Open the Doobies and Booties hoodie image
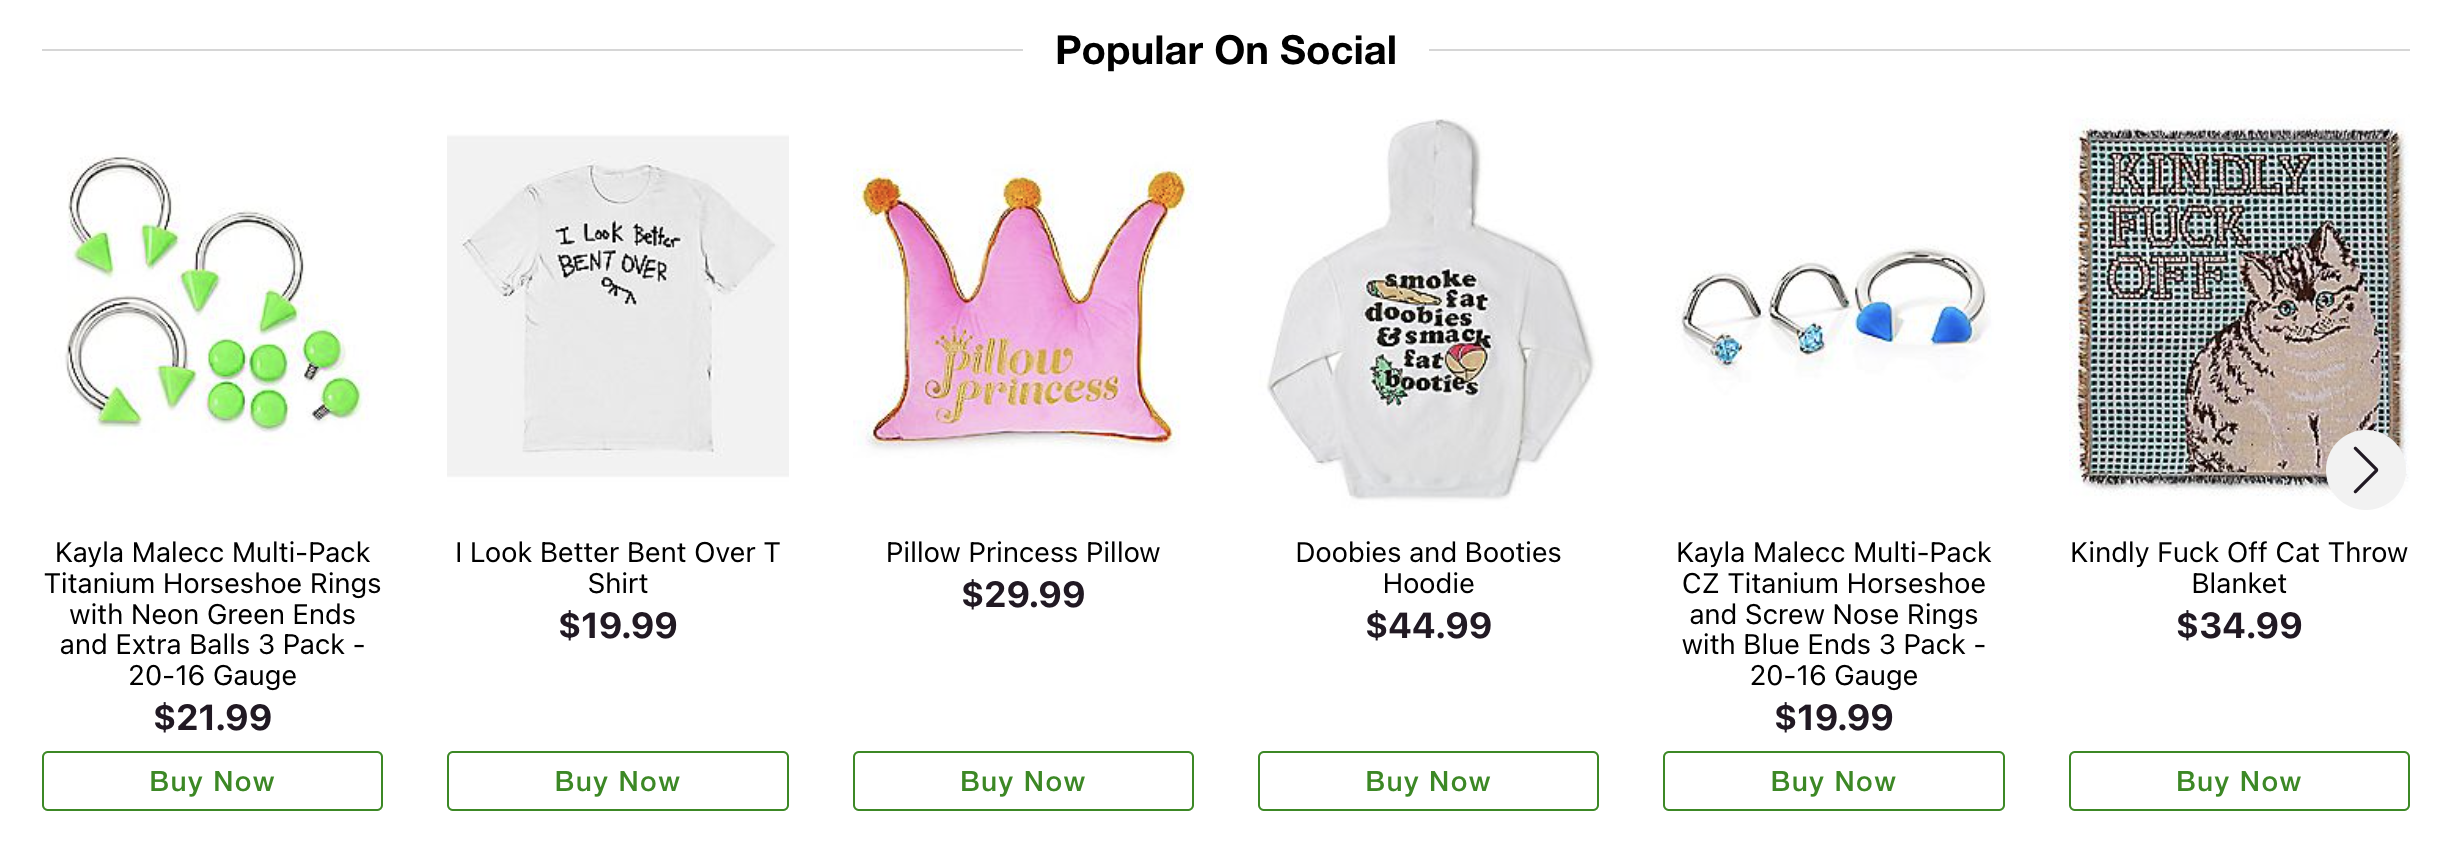 (1428, 310)
